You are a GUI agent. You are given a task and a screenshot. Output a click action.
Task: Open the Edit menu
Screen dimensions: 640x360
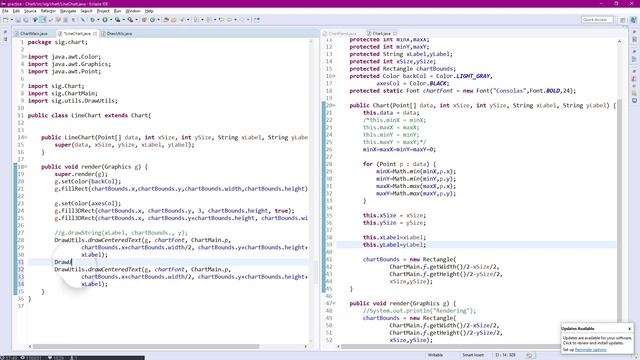pyautogui.click(x=16, y=11)
